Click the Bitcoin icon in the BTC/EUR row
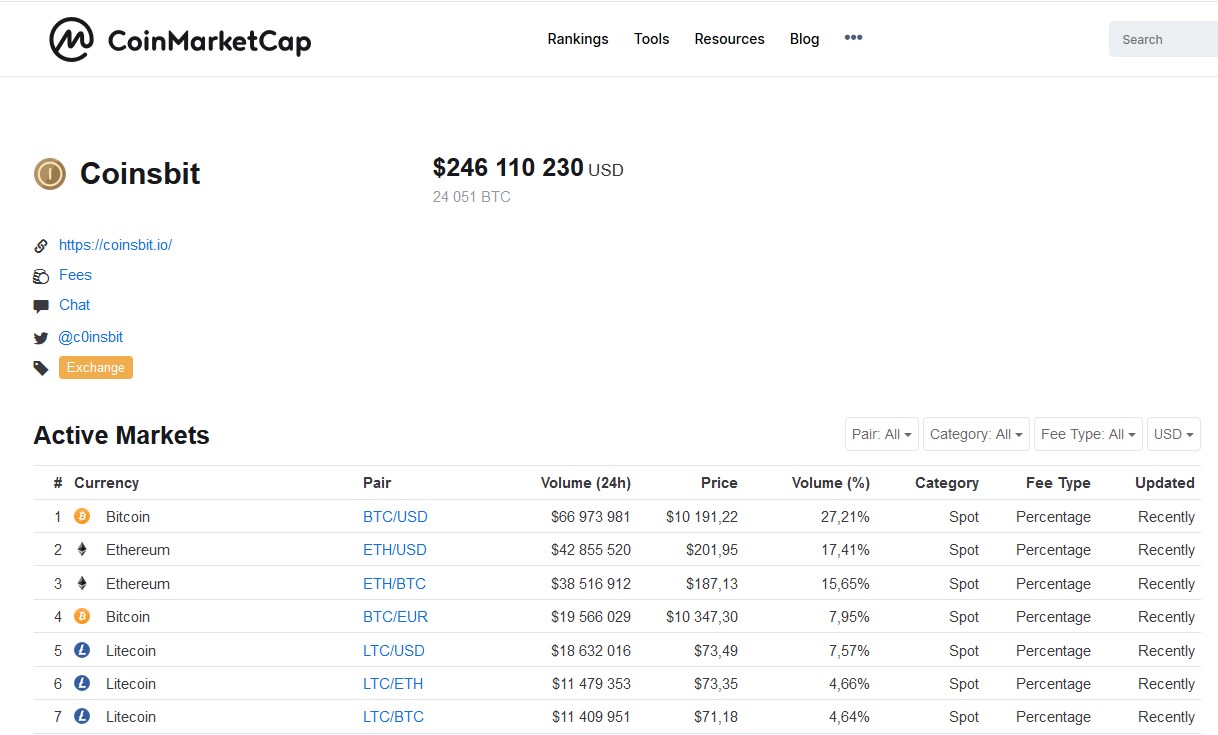The height and width of the screenshot is (735, 1218). pyautogui.click(x=82, y=617)
